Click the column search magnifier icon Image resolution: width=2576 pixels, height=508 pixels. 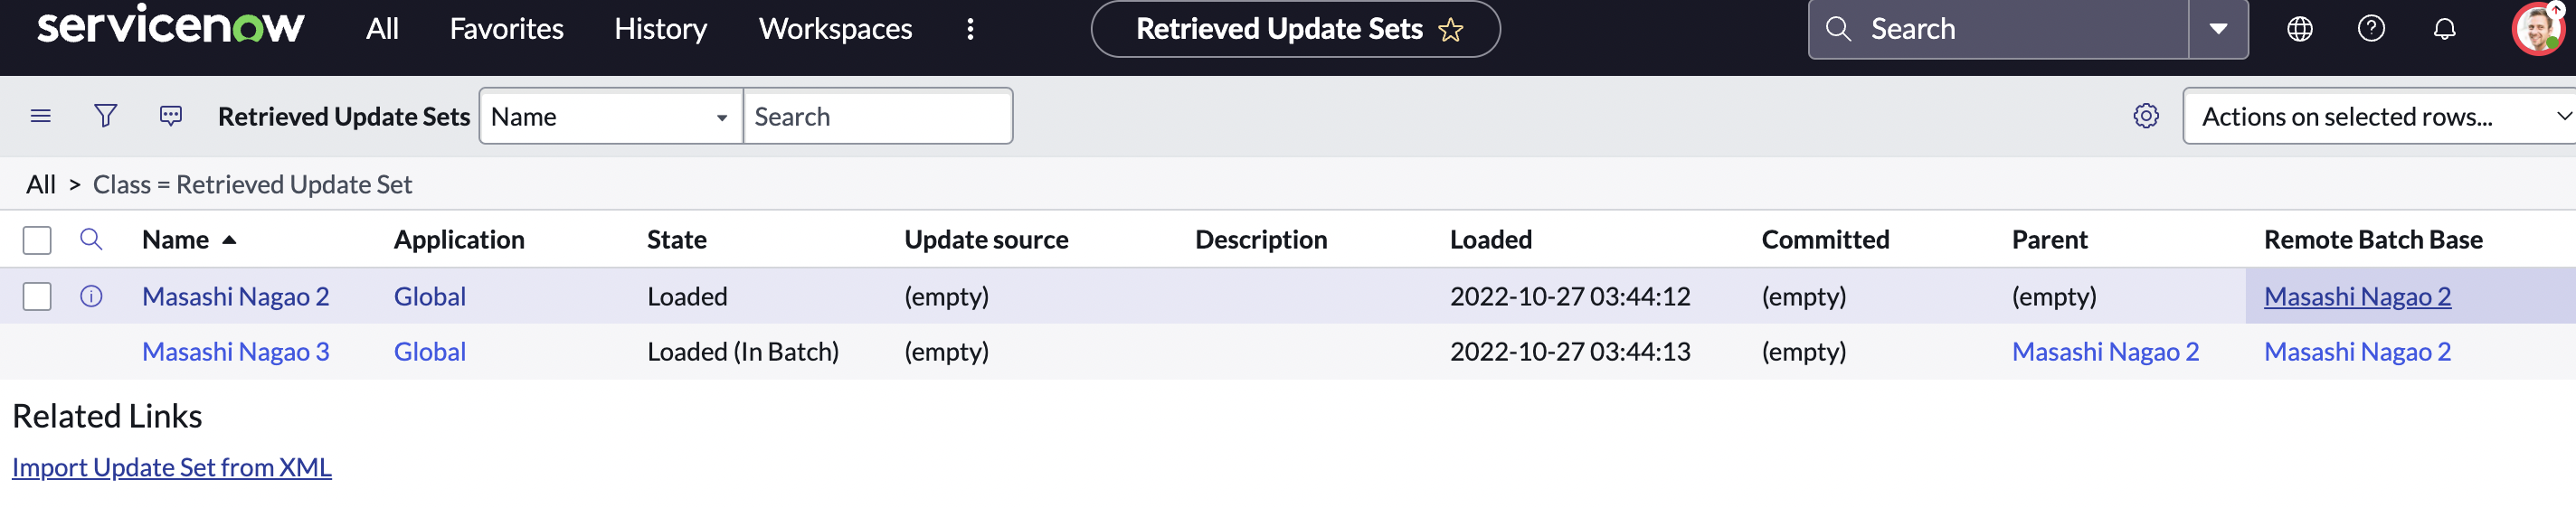[x=91, y=239]
